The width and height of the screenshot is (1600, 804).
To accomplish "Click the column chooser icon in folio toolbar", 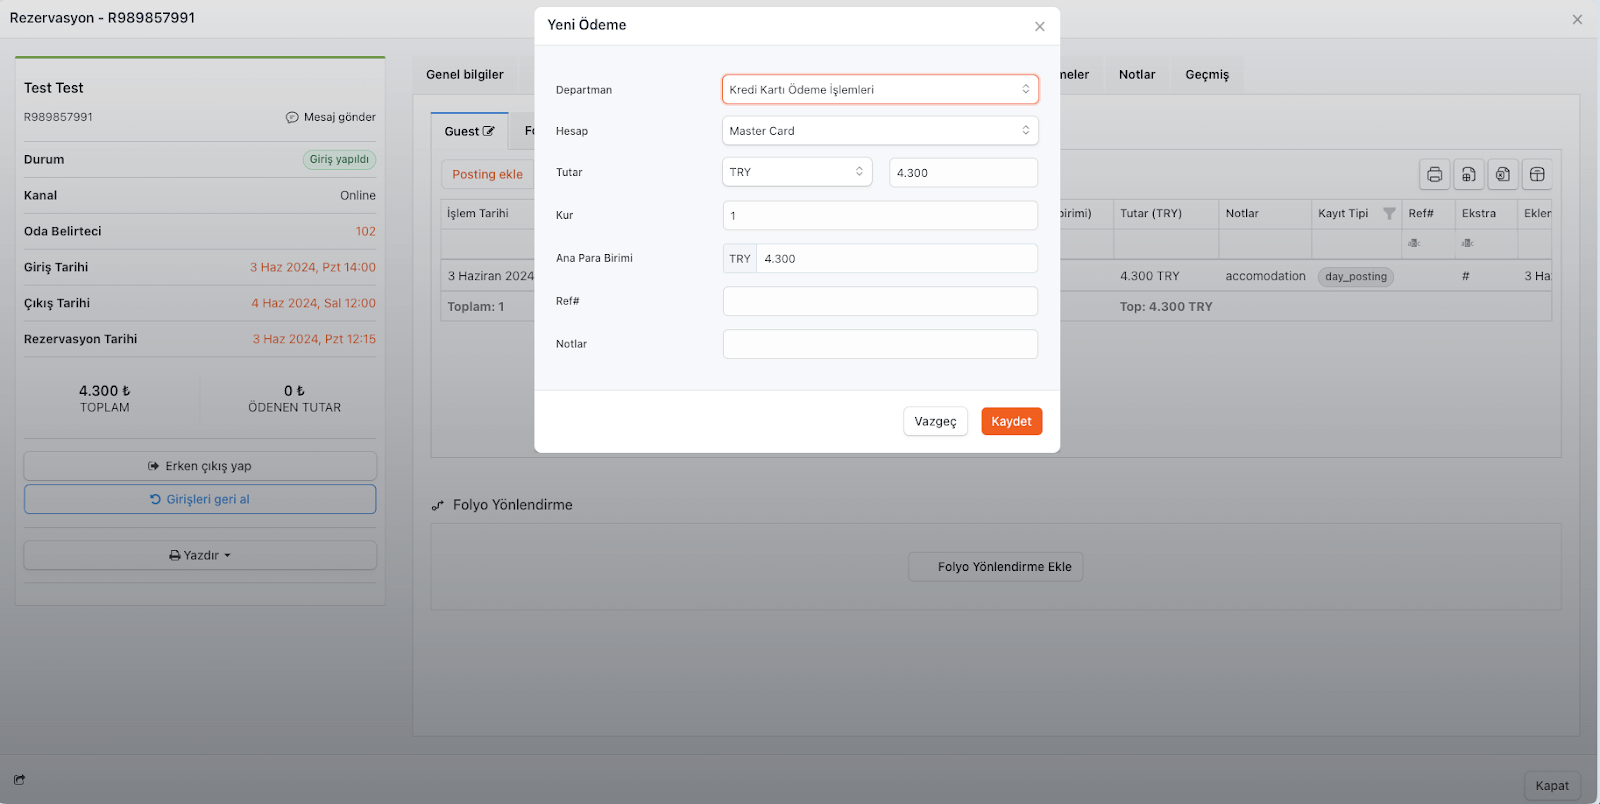I will pos(1537,175).
